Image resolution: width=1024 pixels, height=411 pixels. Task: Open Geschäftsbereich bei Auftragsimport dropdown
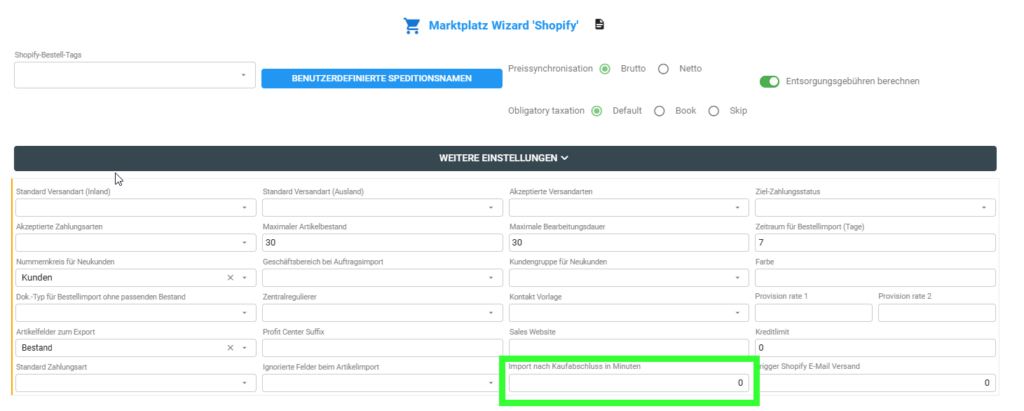382,278
